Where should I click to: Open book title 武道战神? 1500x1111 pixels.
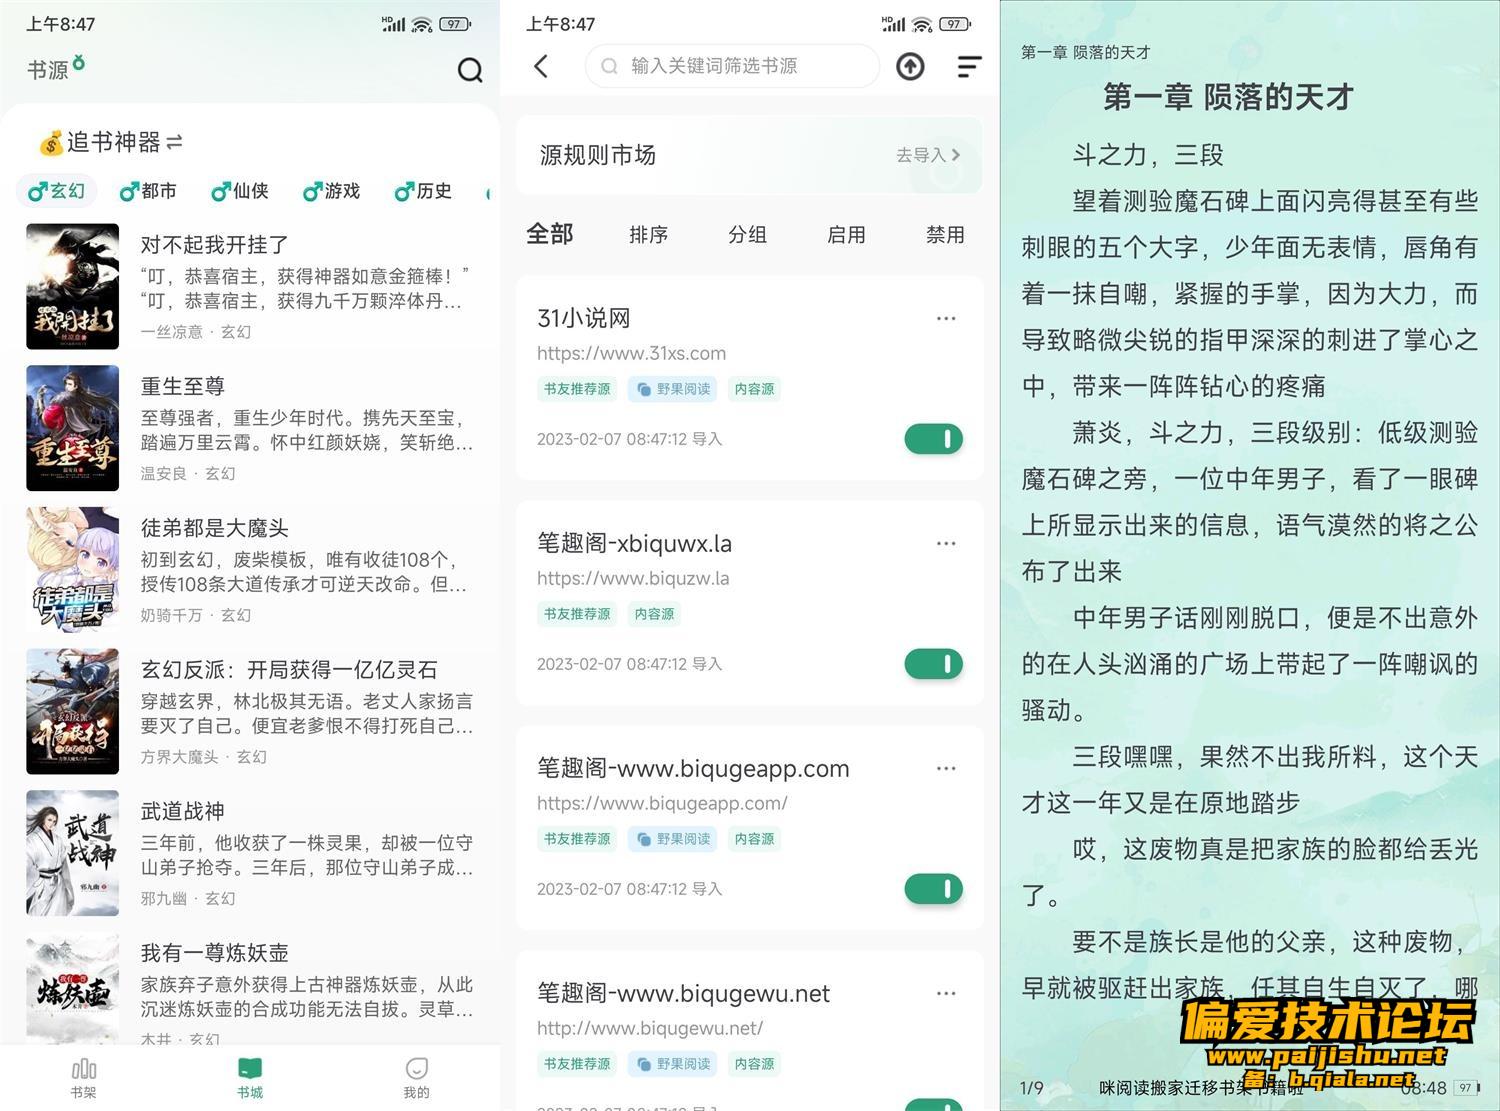pyautogui.click(x=182, y=811)
